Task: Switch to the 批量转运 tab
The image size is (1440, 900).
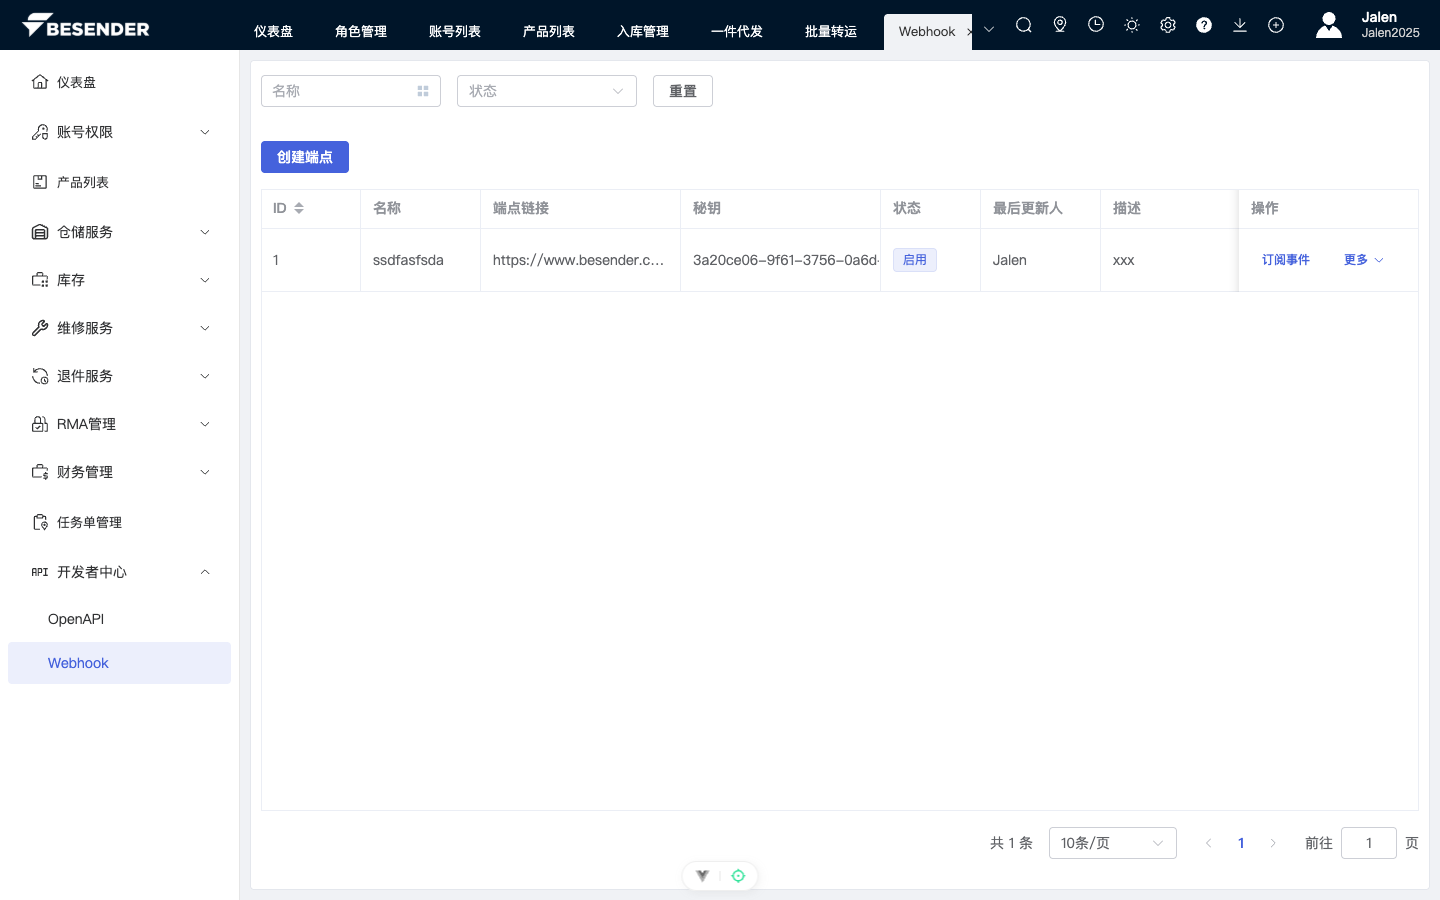Action: (x=831, y=32)
